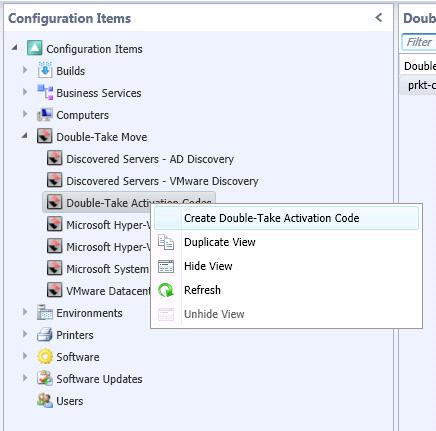The image size is (436, 431).
Task: Select the 'prkt-c' row in list
Action: 418,85
